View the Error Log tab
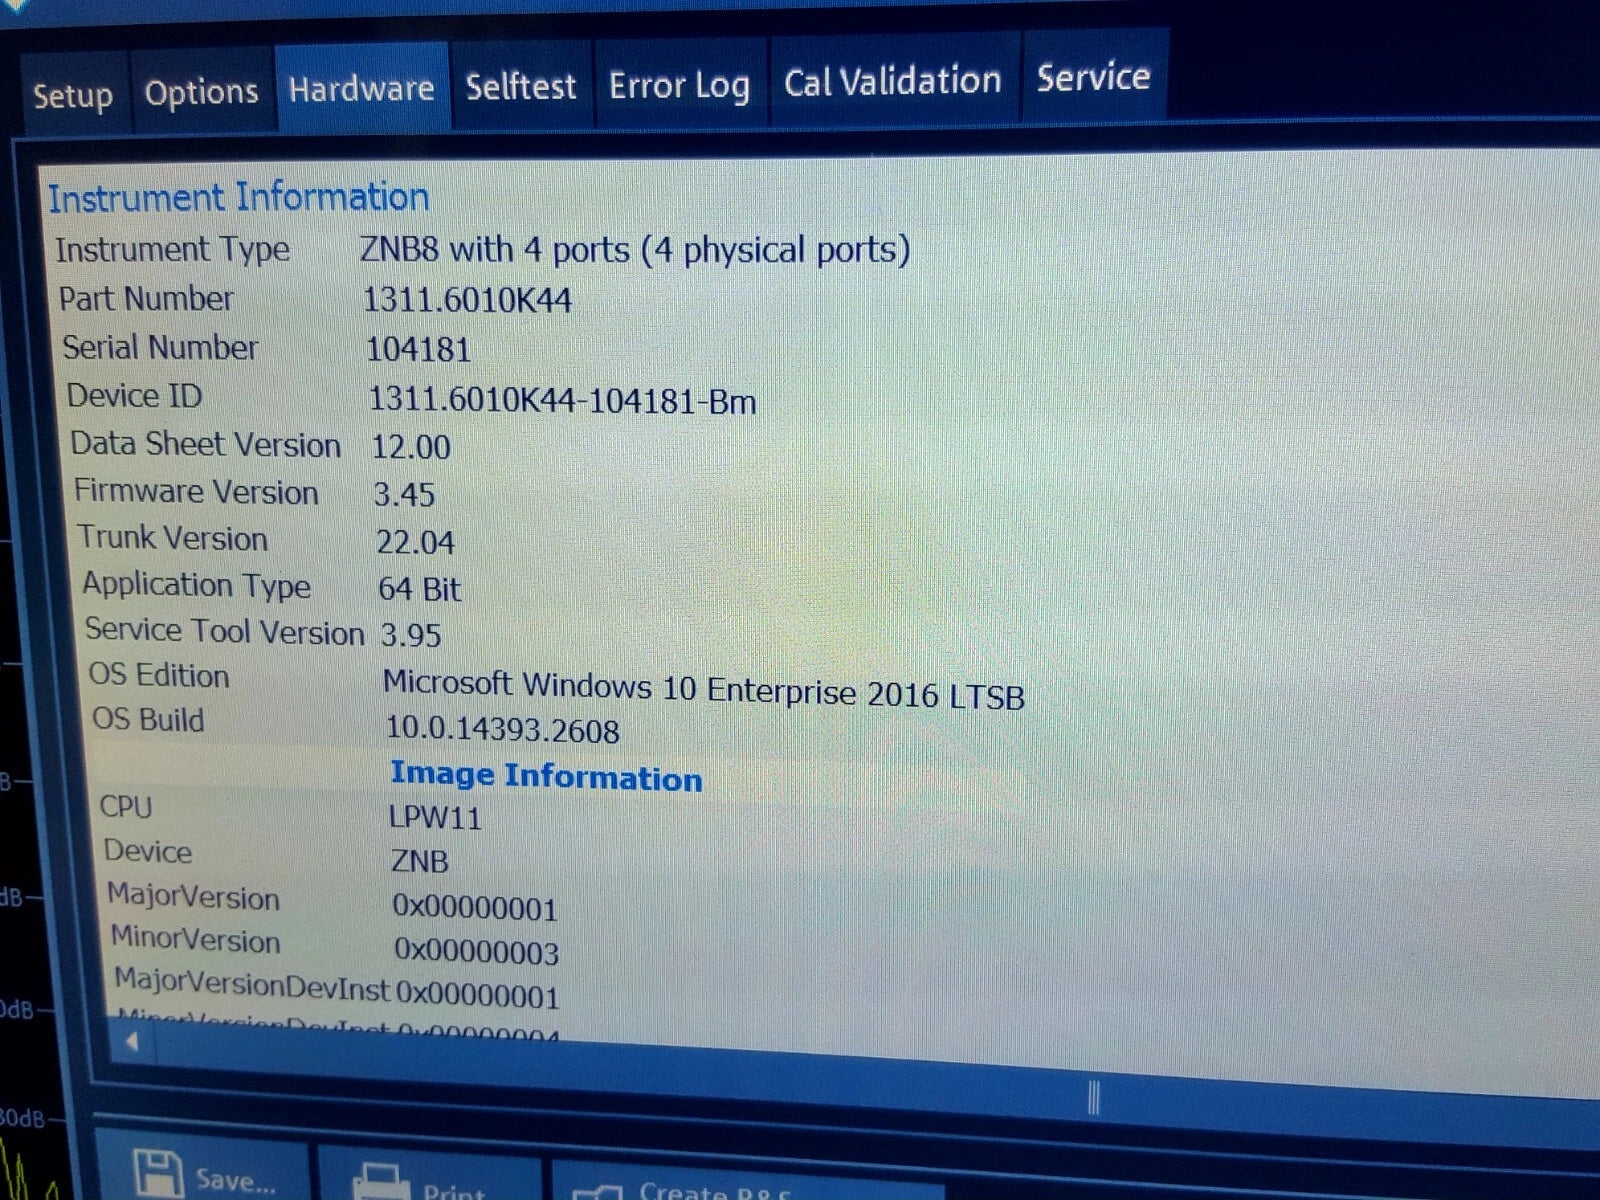Image resolution: width=1600 pixels, height=1200 pixels. [x=679, y=85]
